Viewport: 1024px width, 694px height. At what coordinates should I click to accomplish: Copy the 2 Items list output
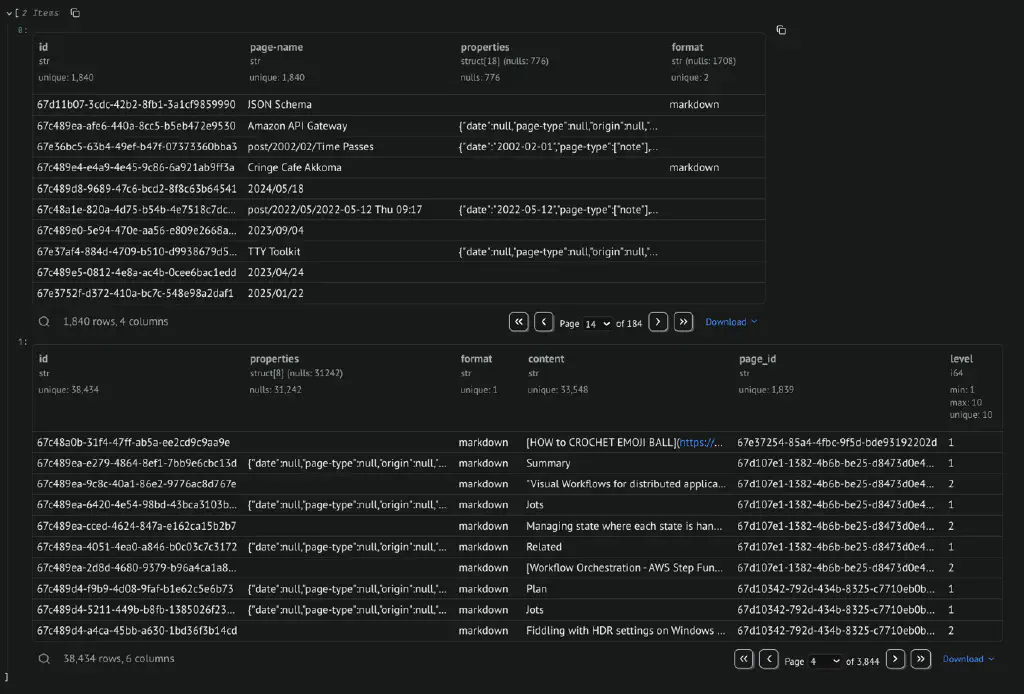75,13
